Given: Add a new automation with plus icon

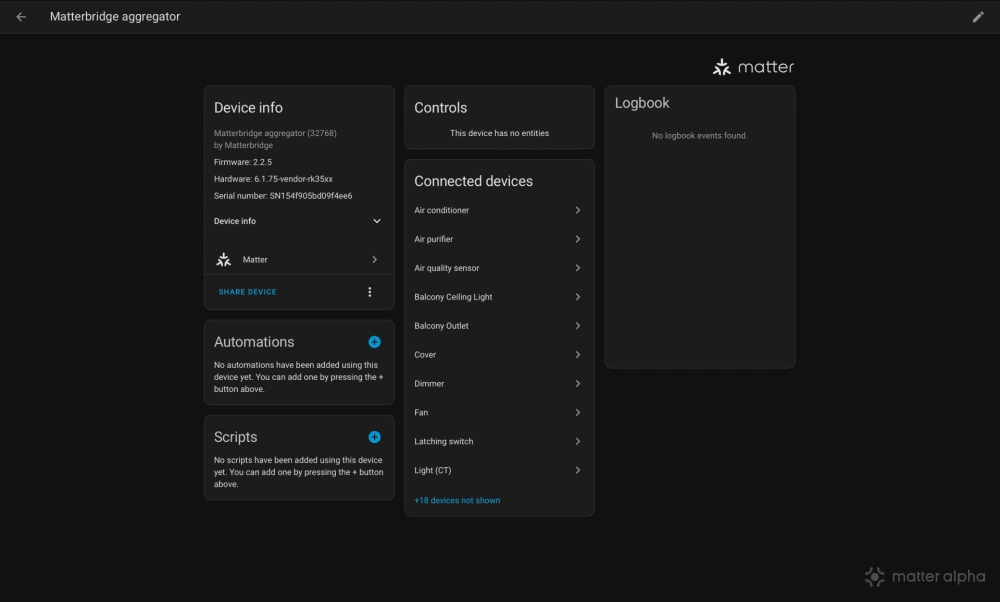Looking at the screenshot, I should pyautogui.click(x=374, y=342).
